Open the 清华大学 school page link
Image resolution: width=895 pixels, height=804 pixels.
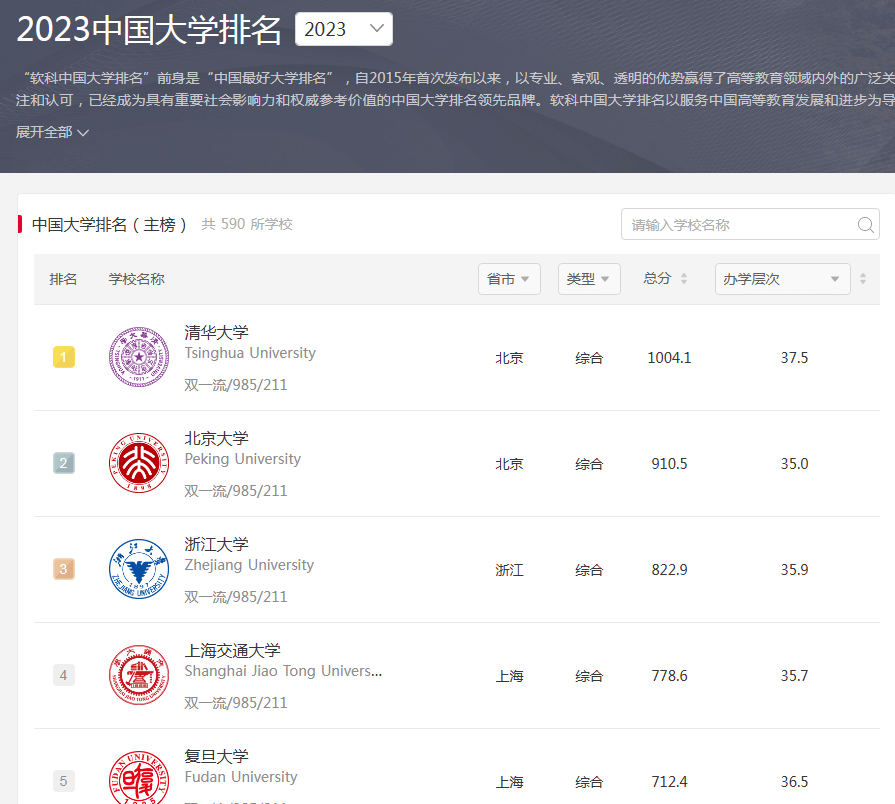point(216,333)
